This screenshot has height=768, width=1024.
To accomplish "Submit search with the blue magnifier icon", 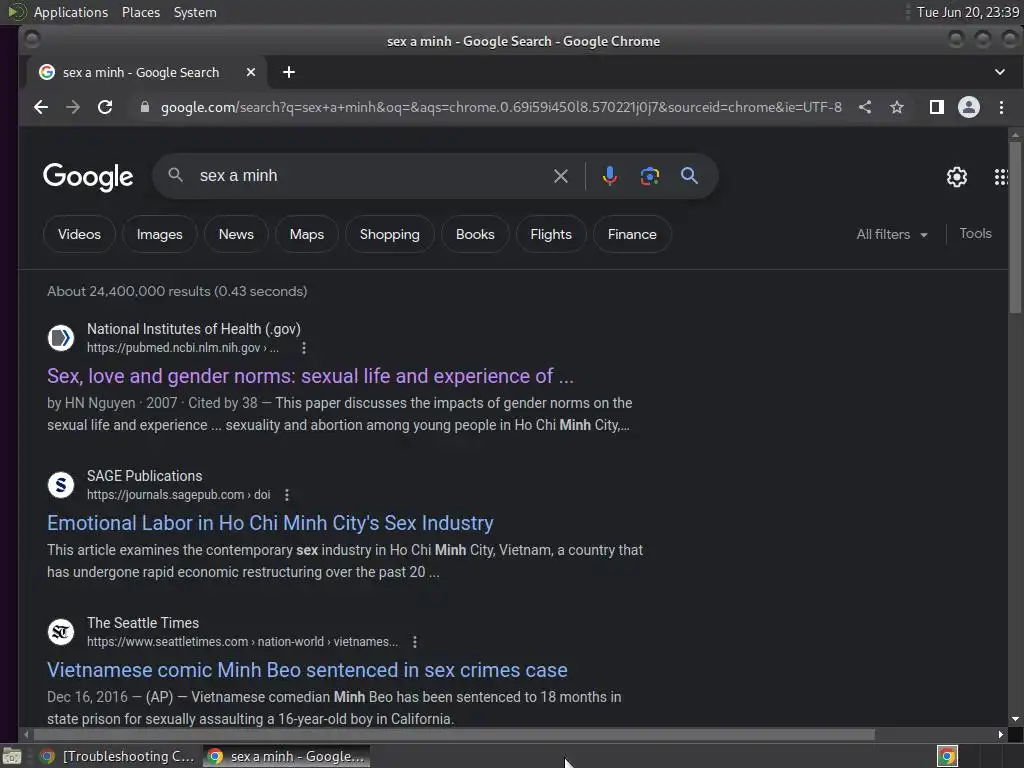I will coord(689,176).
